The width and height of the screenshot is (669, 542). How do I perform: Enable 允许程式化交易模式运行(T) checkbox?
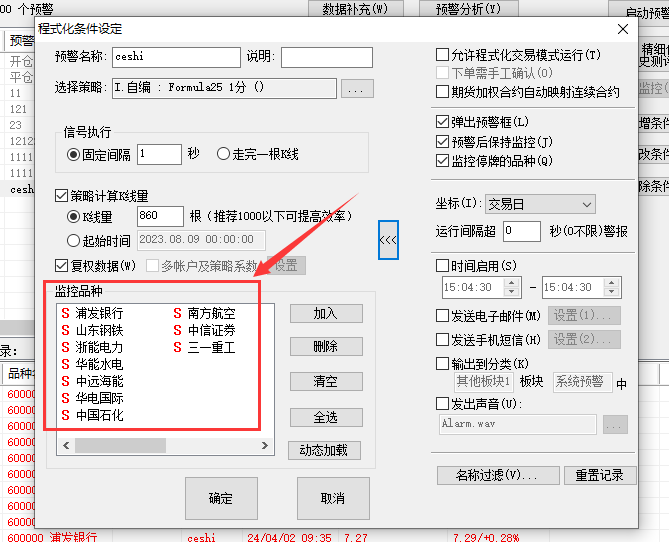click(442, 55)
